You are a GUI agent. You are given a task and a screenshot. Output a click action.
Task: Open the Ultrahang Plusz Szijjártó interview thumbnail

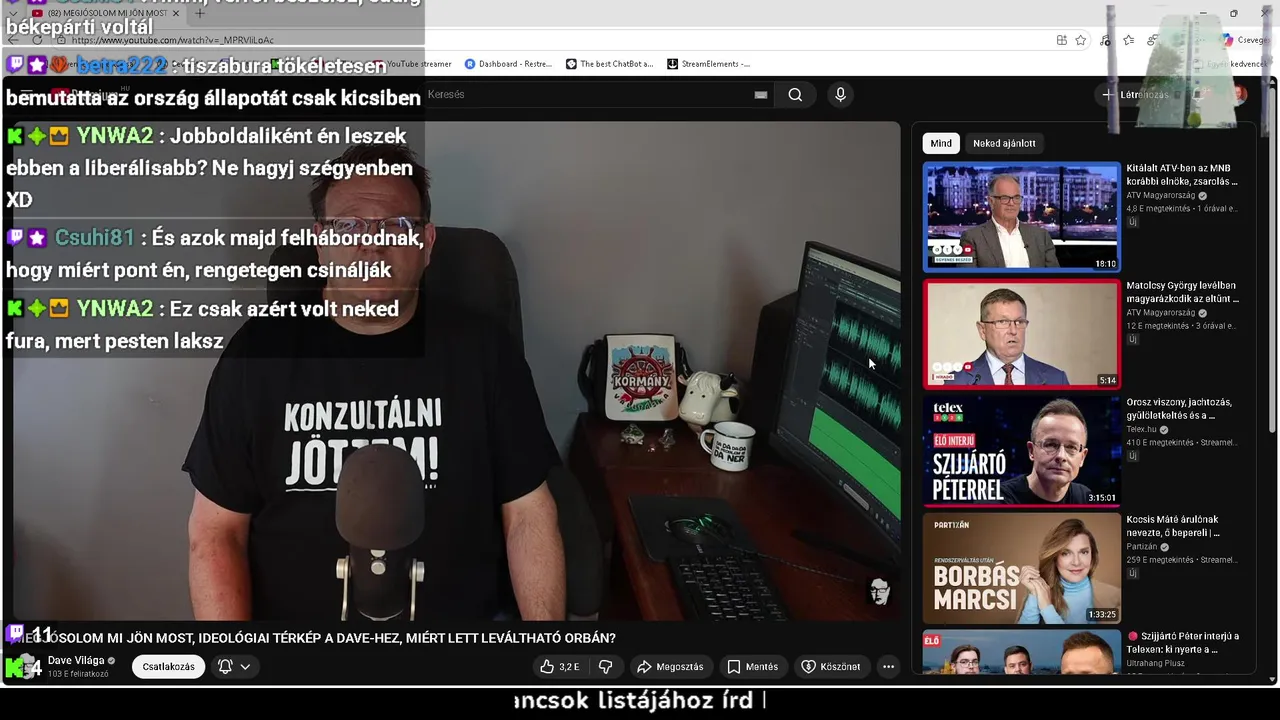1021,653
